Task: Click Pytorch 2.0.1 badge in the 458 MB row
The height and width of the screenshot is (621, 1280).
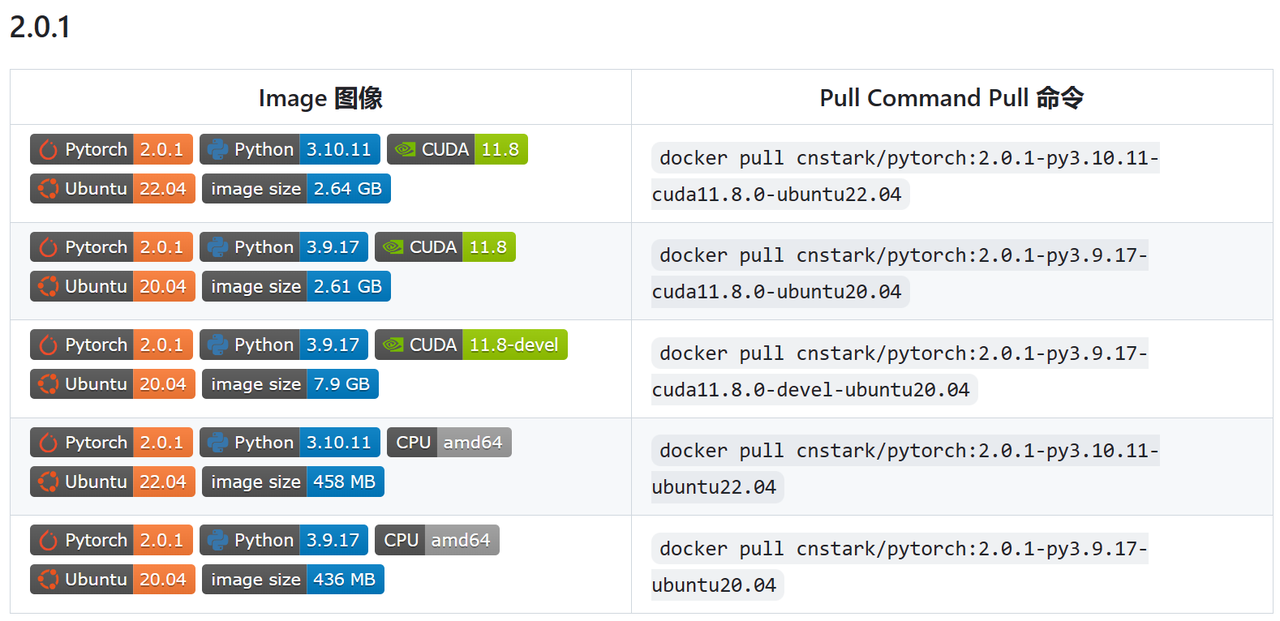Action: pyautogui.click(x=111, y=442)
